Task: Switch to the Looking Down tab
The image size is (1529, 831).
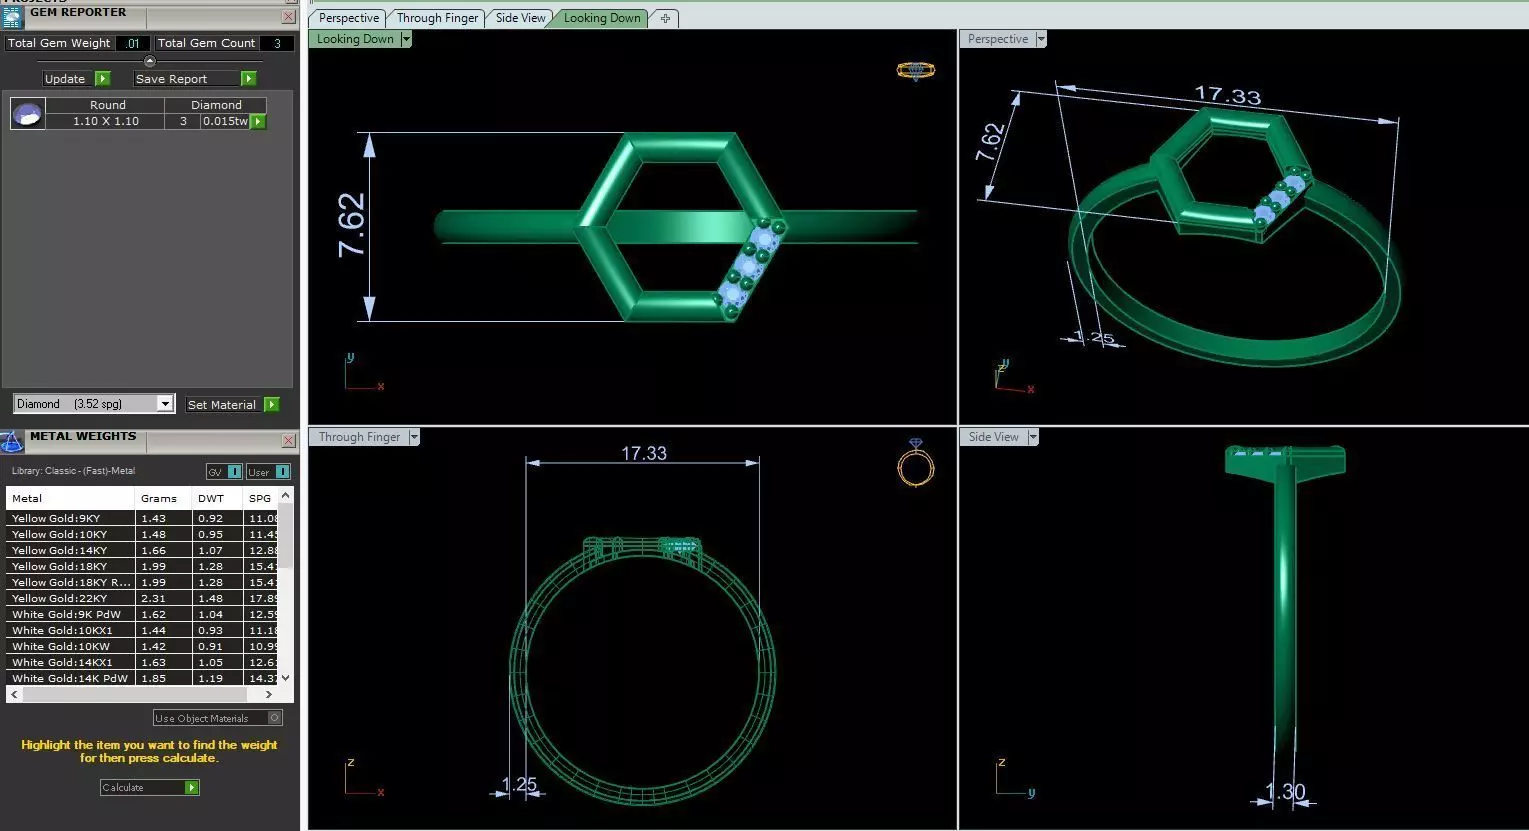Action: click(602, 18)
